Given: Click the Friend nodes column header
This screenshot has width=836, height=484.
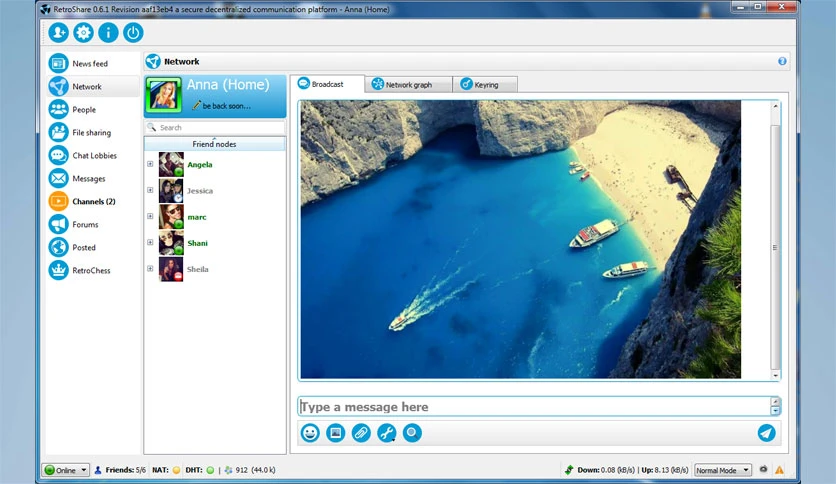Looking at the screenshot, I should [214, 144].
